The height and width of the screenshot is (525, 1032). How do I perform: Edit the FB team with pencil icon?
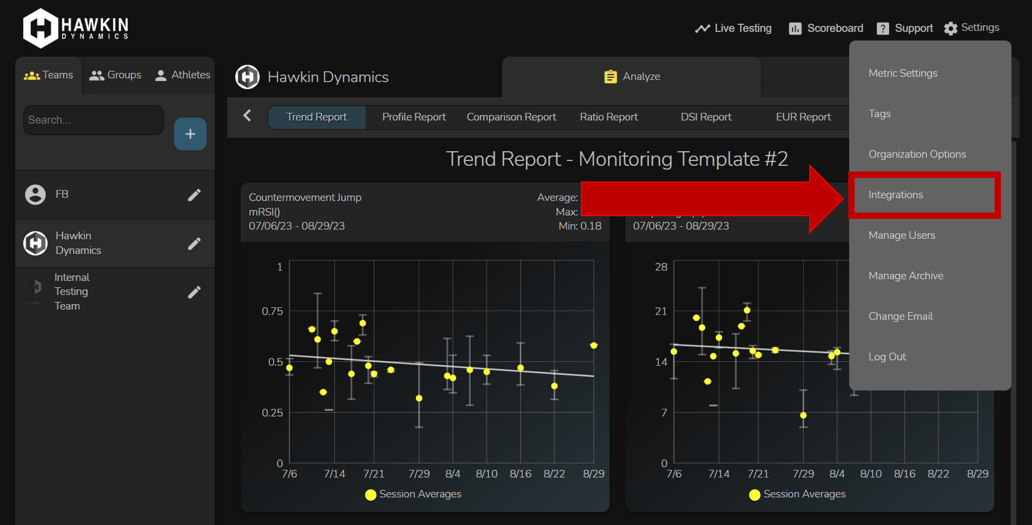tap(194, 195)
